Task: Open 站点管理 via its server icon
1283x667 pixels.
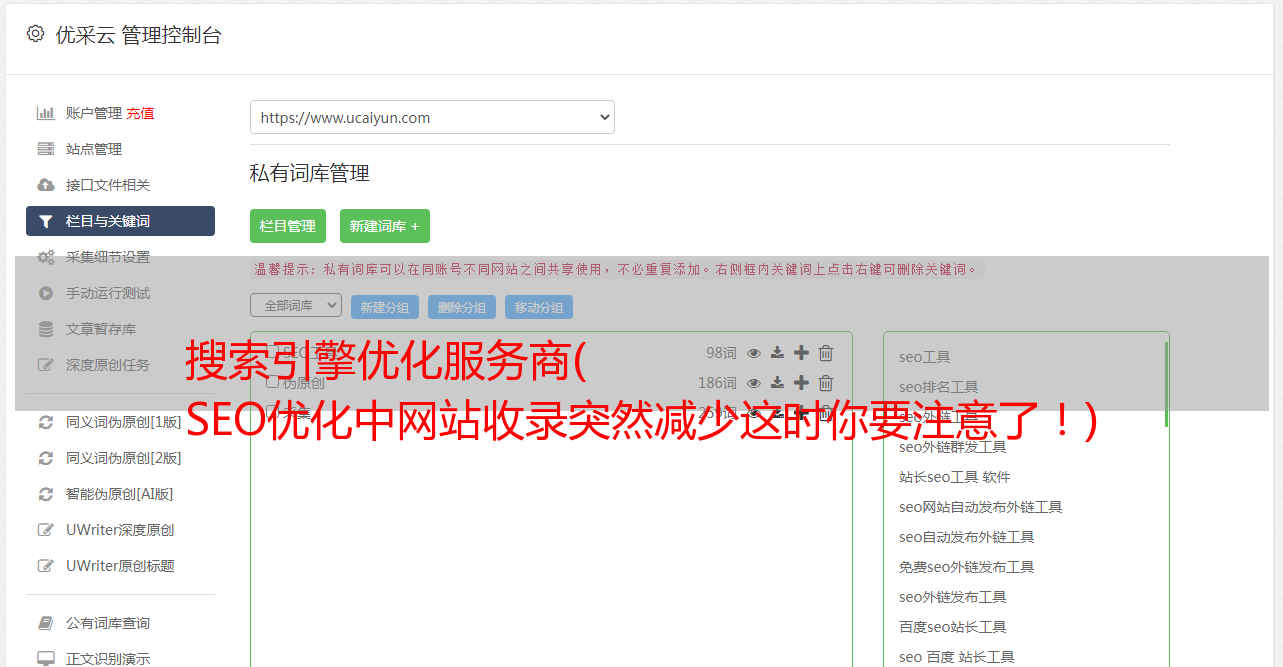Action: (46, 149)
